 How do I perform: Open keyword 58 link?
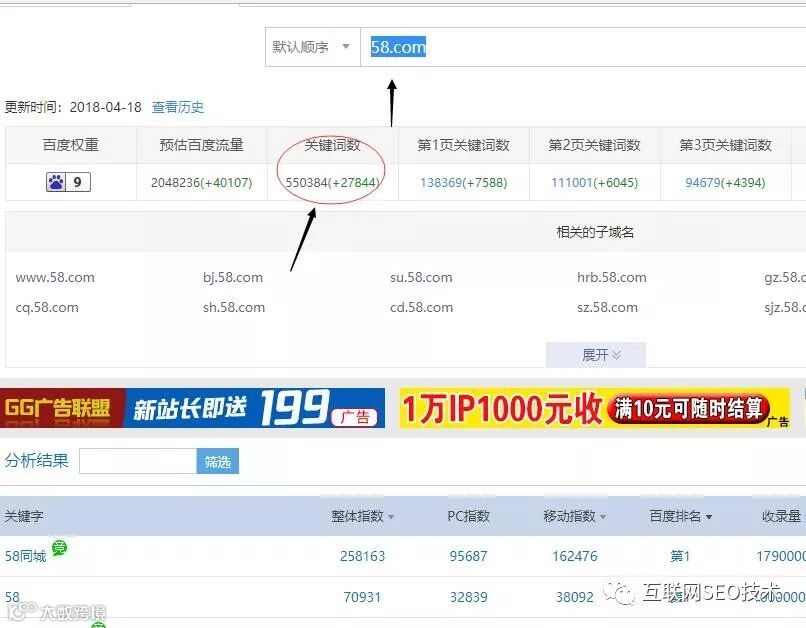12,597
